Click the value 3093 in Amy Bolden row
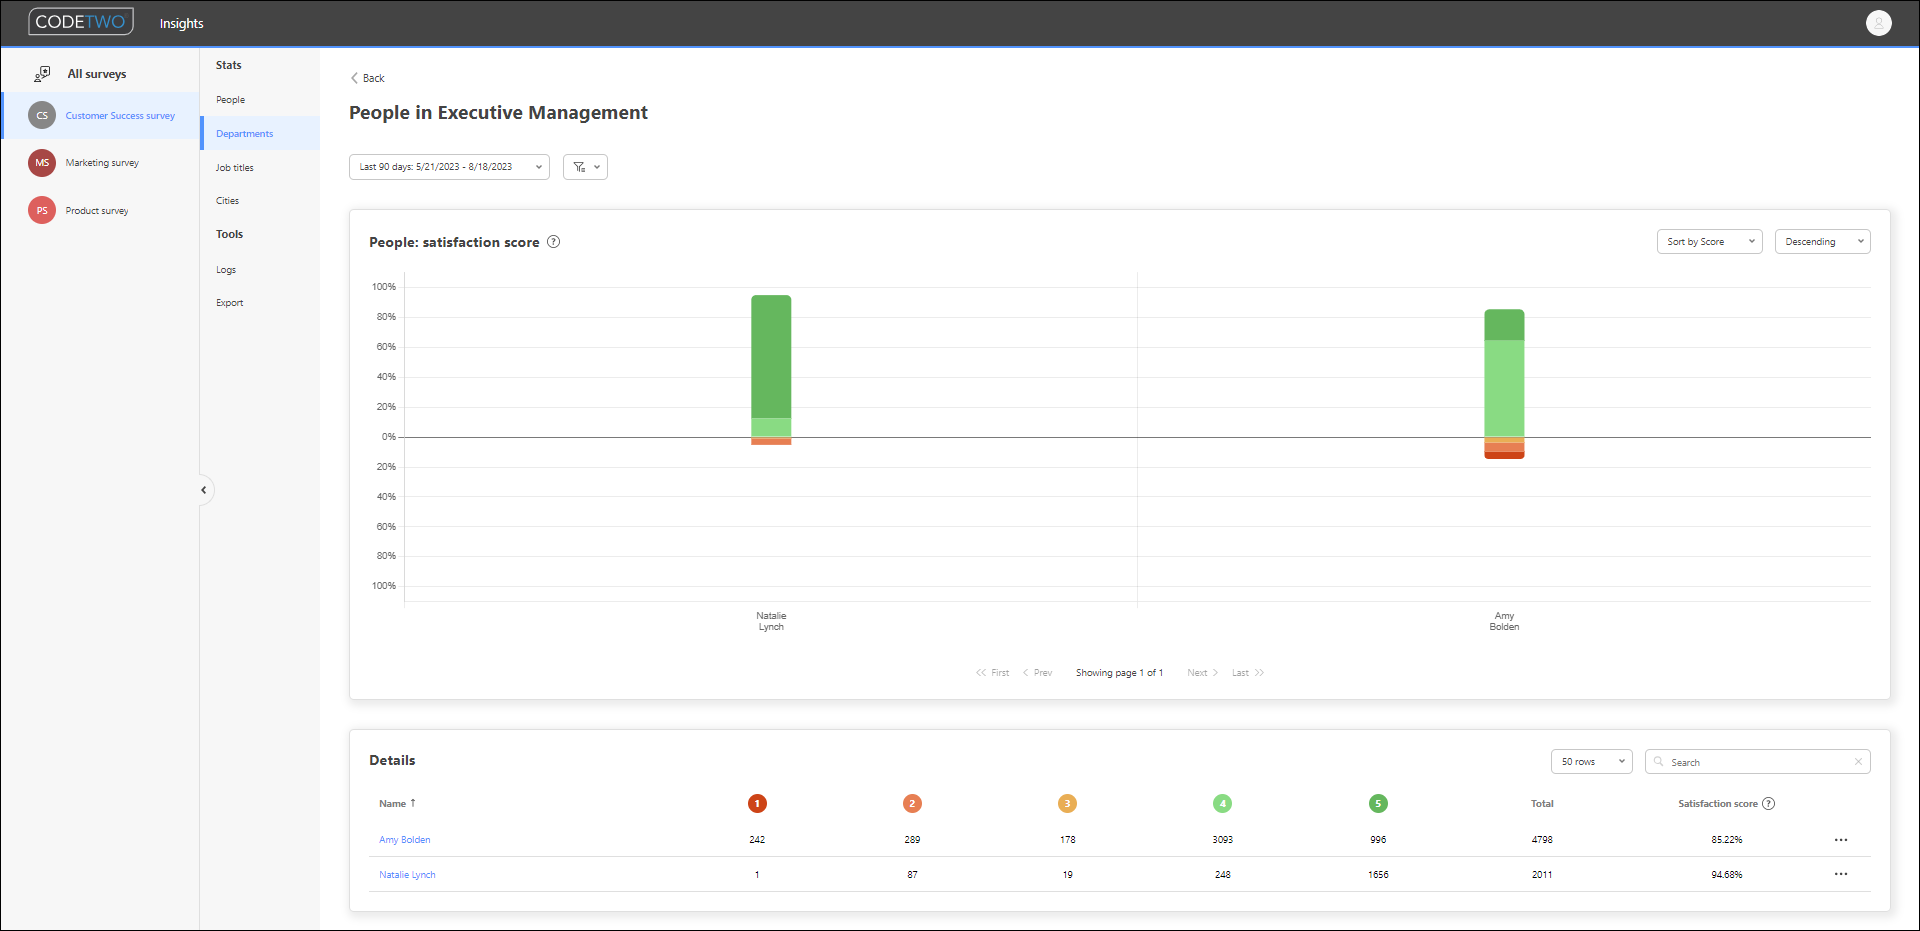Screen dimensions: 1920x931 1222,840
